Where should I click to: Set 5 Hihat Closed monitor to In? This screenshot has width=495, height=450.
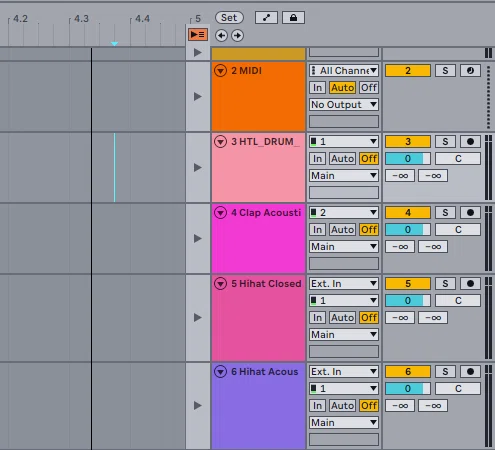(x=317, y=318)
